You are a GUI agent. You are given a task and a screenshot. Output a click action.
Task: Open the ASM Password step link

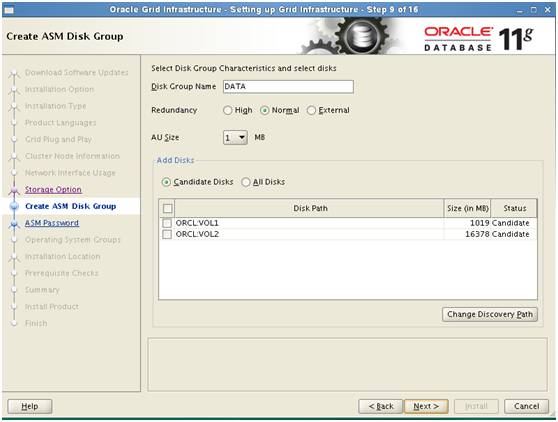(52, 223)
